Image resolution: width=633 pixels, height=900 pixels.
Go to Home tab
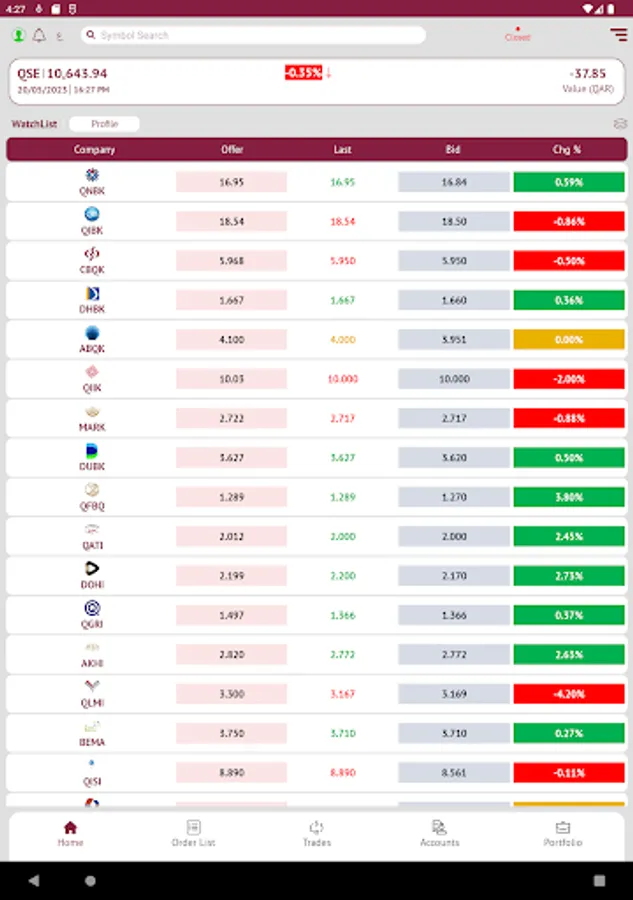(70, 833)
